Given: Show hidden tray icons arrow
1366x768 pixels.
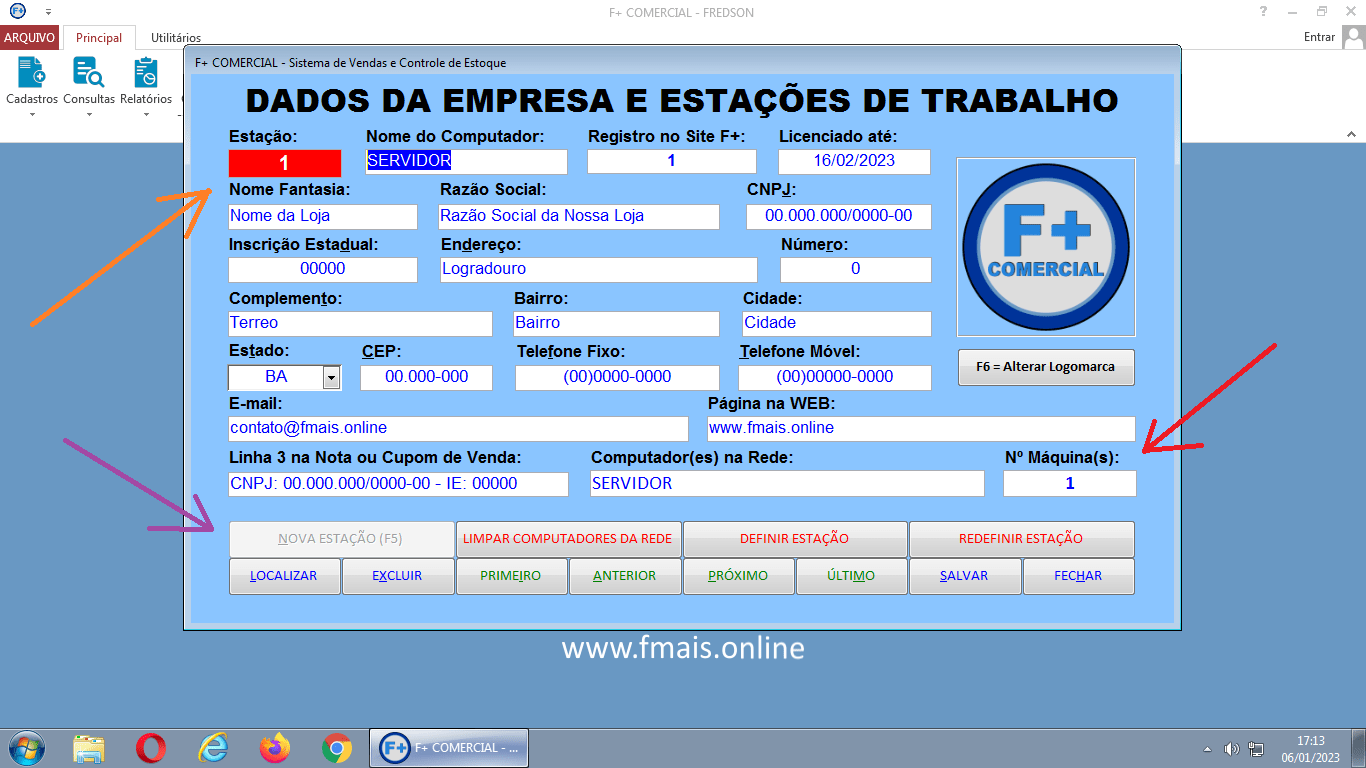Looking at the screenshot, I should [1207, 749].
